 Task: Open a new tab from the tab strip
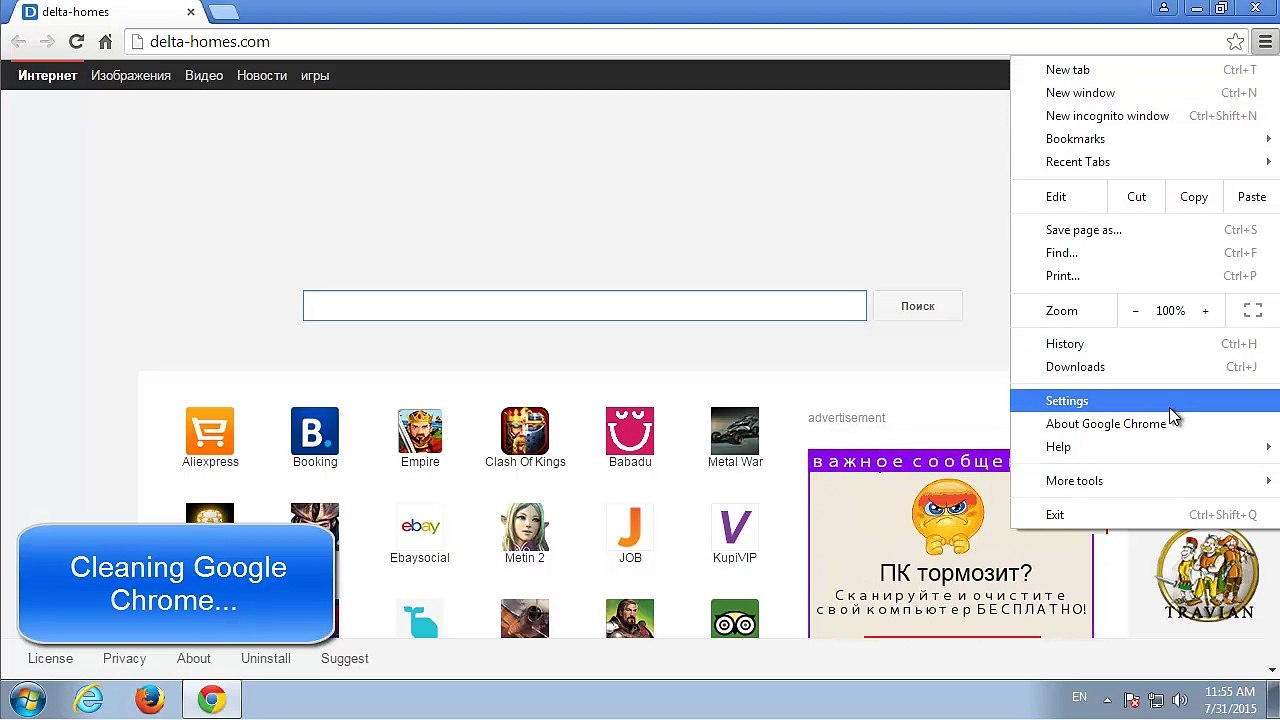[x=224, y=12]
